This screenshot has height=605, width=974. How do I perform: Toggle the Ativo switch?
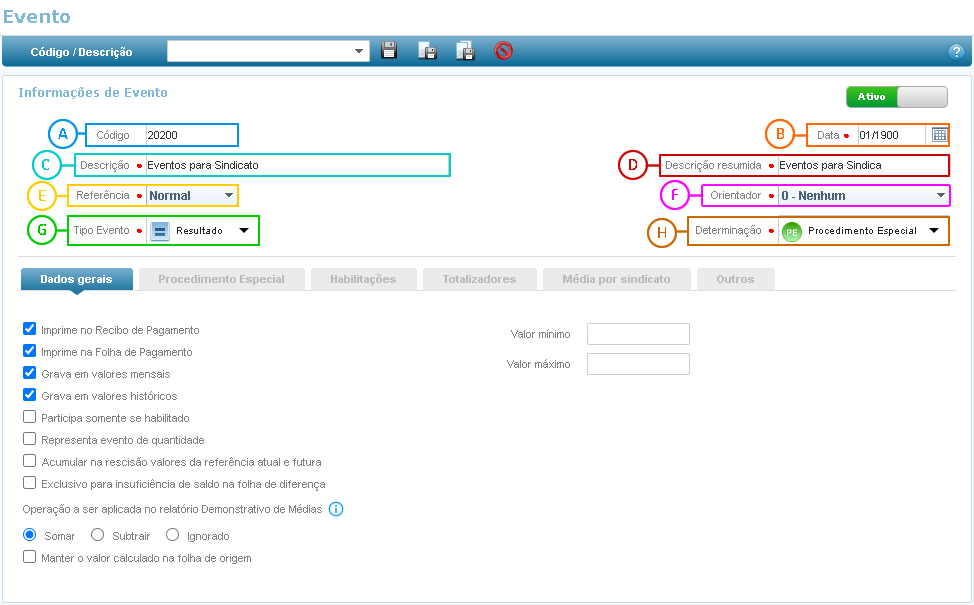896,97
